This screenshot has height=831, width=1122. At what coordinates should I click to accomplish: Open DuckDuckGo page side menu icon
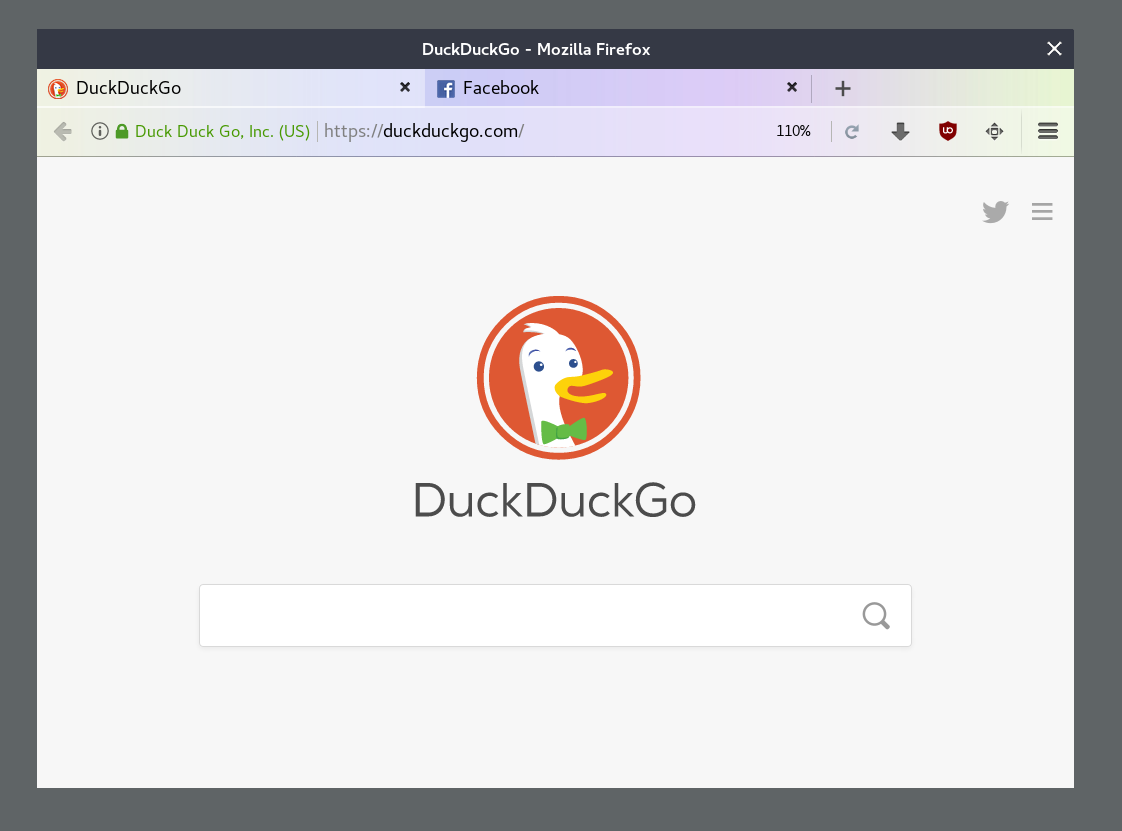1042,212
